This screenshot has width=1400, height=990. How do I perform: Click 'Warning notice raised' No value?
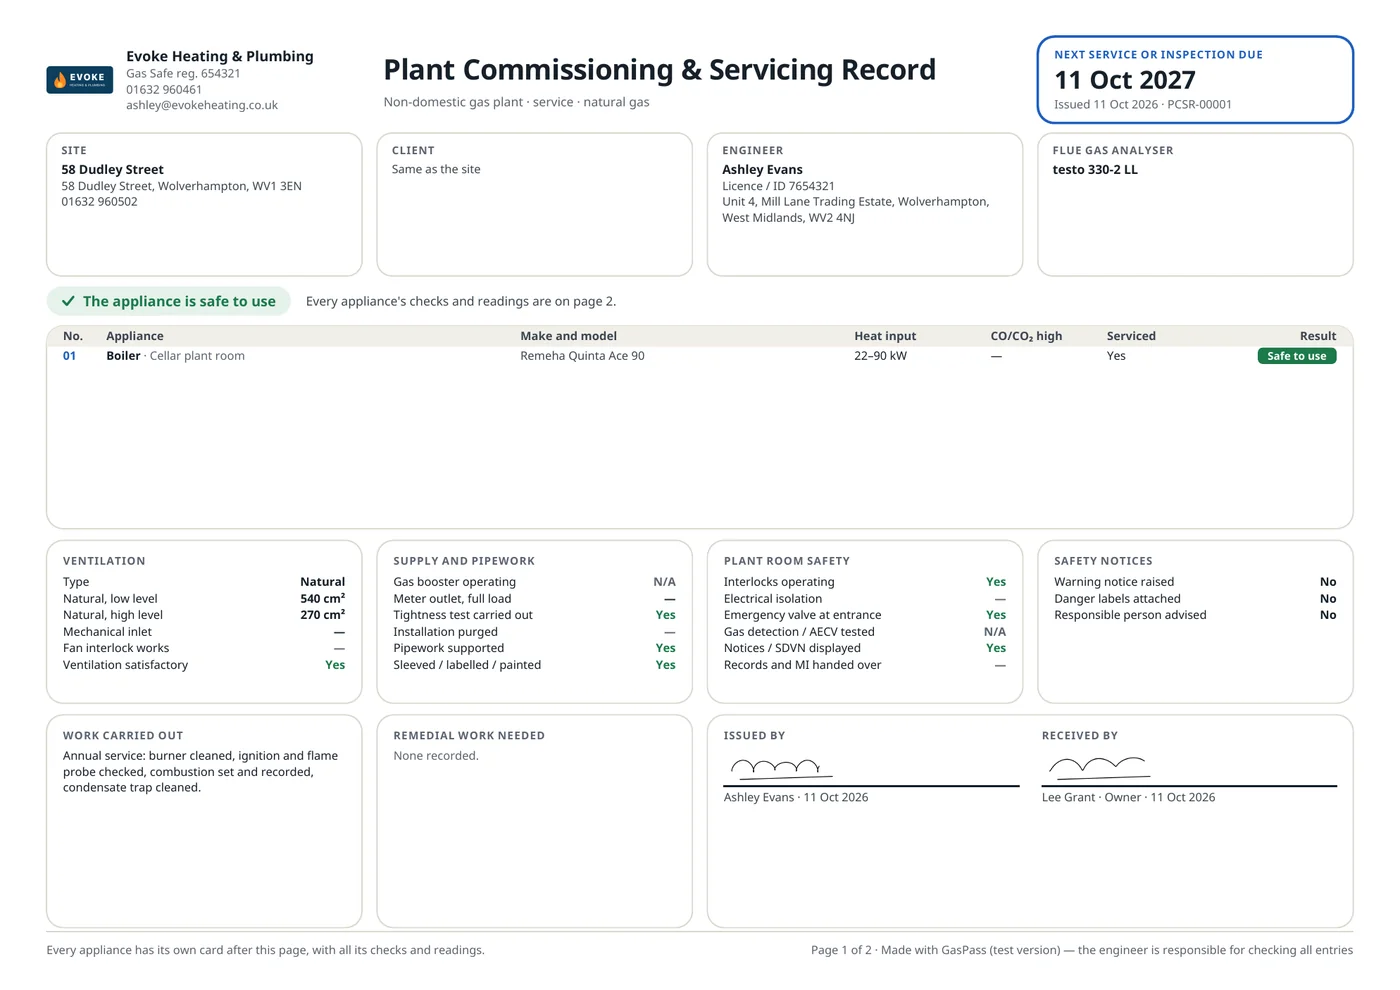click(1328, 582)
